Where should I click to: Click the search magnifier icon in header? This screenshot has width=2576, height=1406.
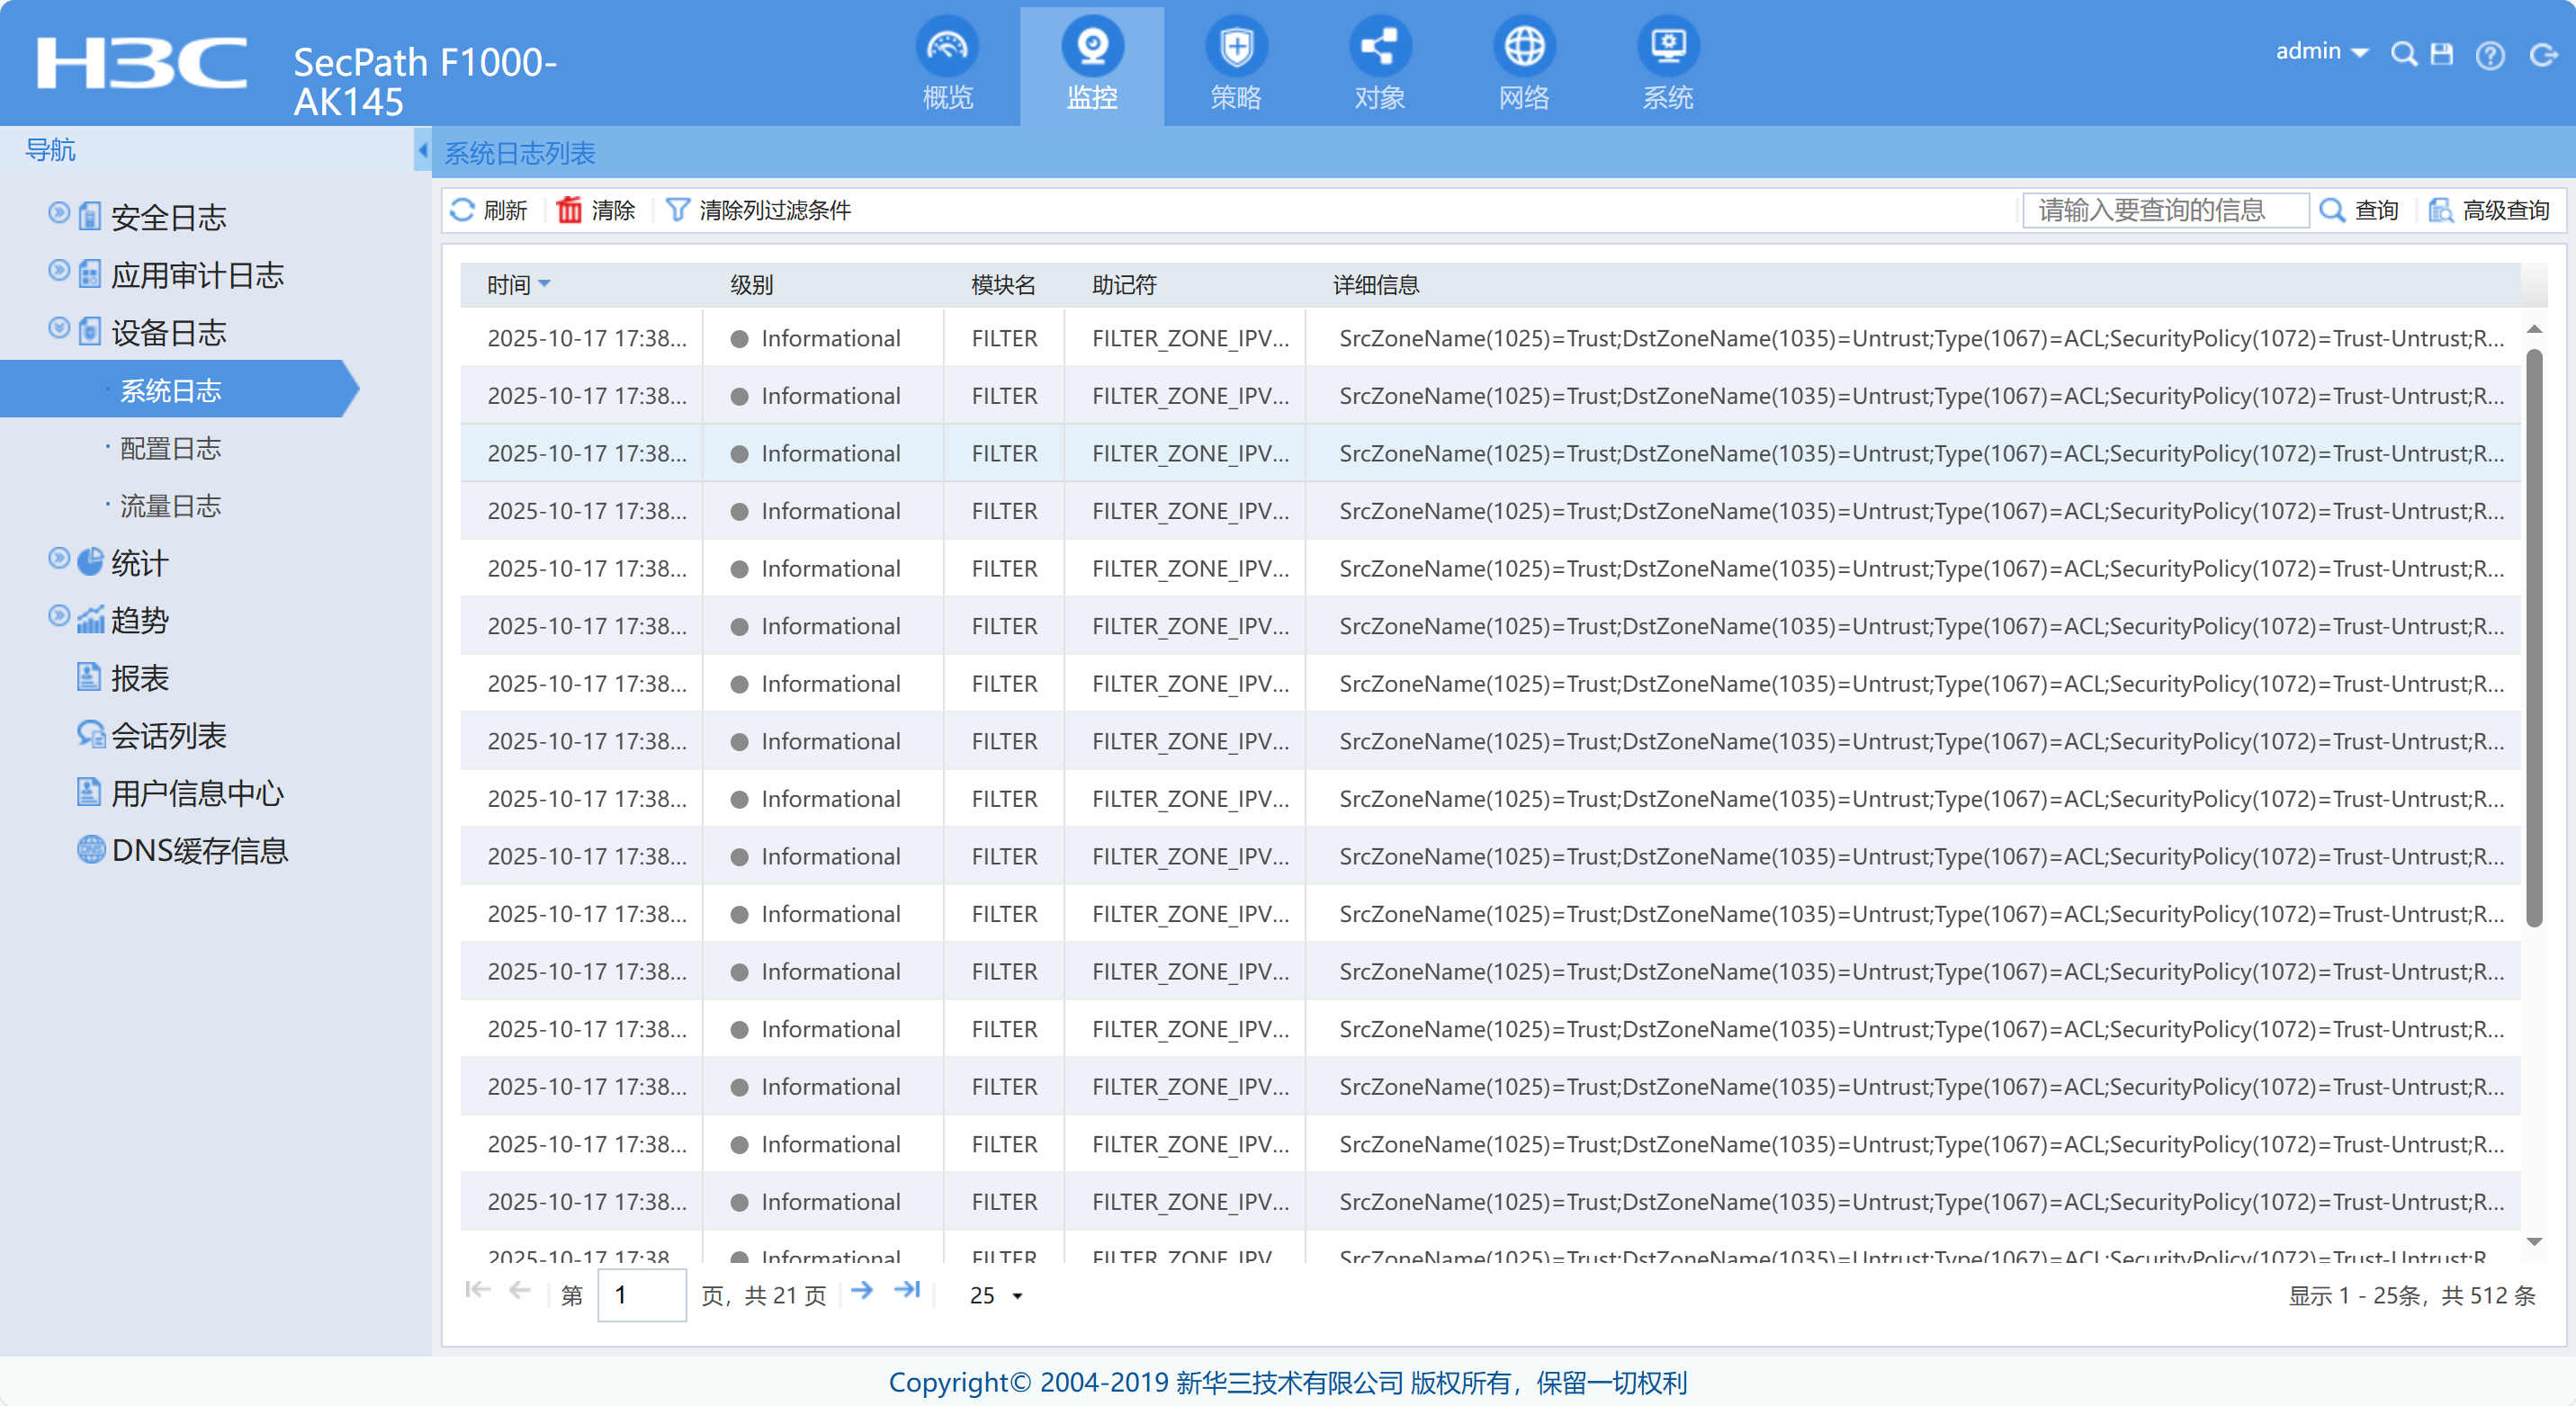(2403, 53)
